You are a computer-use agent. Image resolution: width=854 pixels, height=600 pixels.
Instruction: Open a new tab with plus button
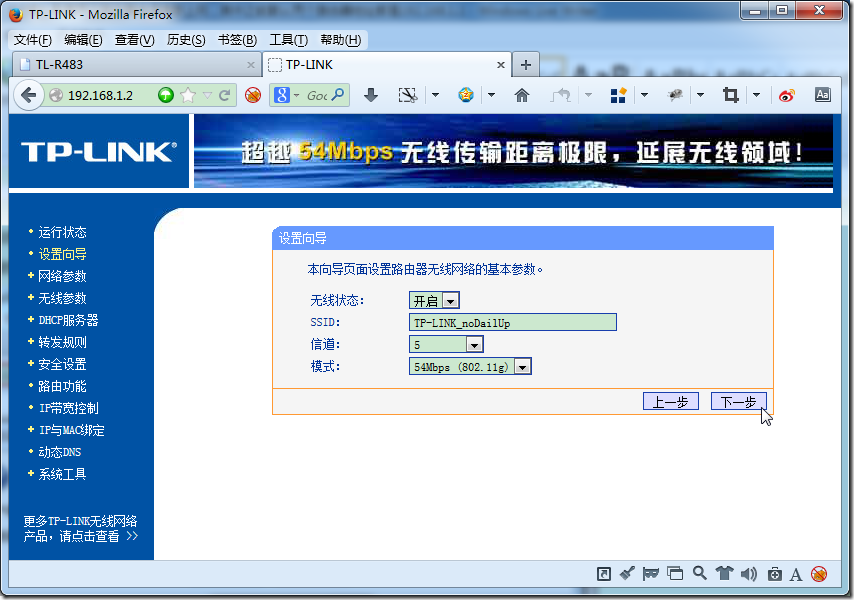tap(526, 65)
